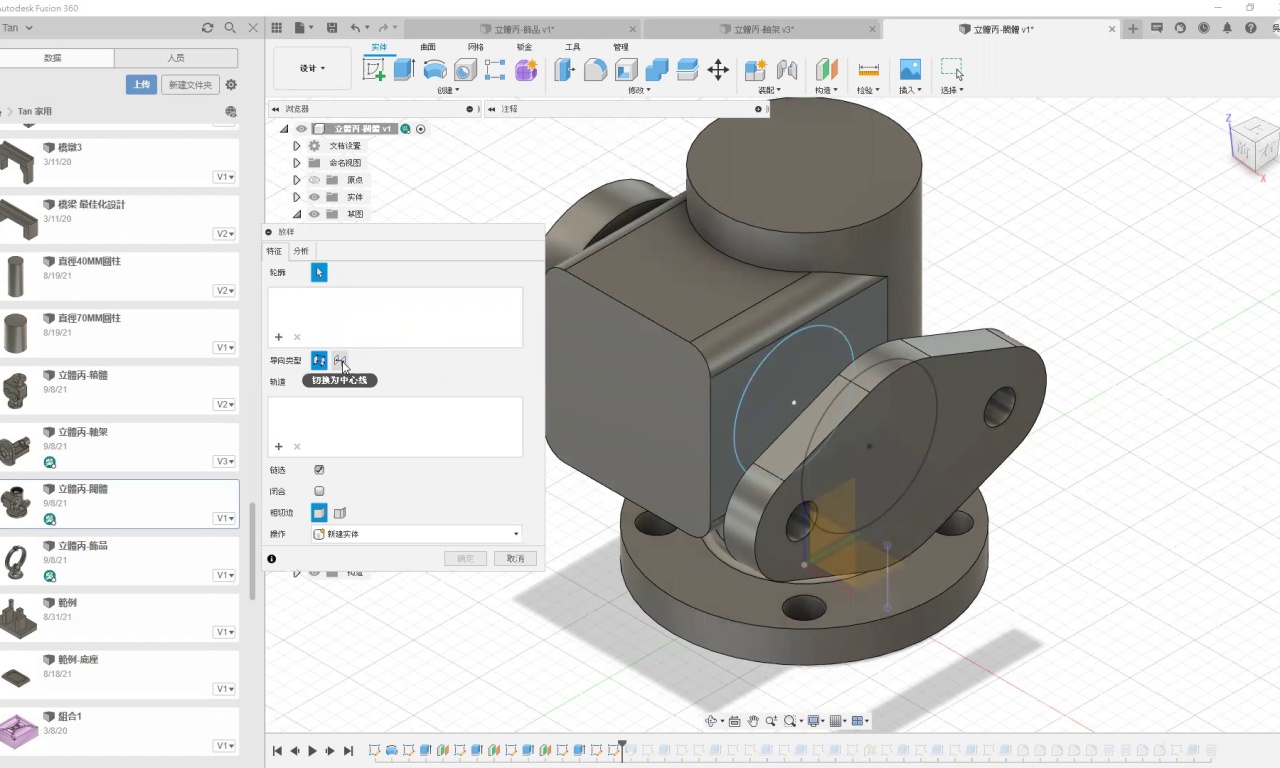1280x768 pixels.
Task: Click the profile selection cursor button
Action: point(319,272)
